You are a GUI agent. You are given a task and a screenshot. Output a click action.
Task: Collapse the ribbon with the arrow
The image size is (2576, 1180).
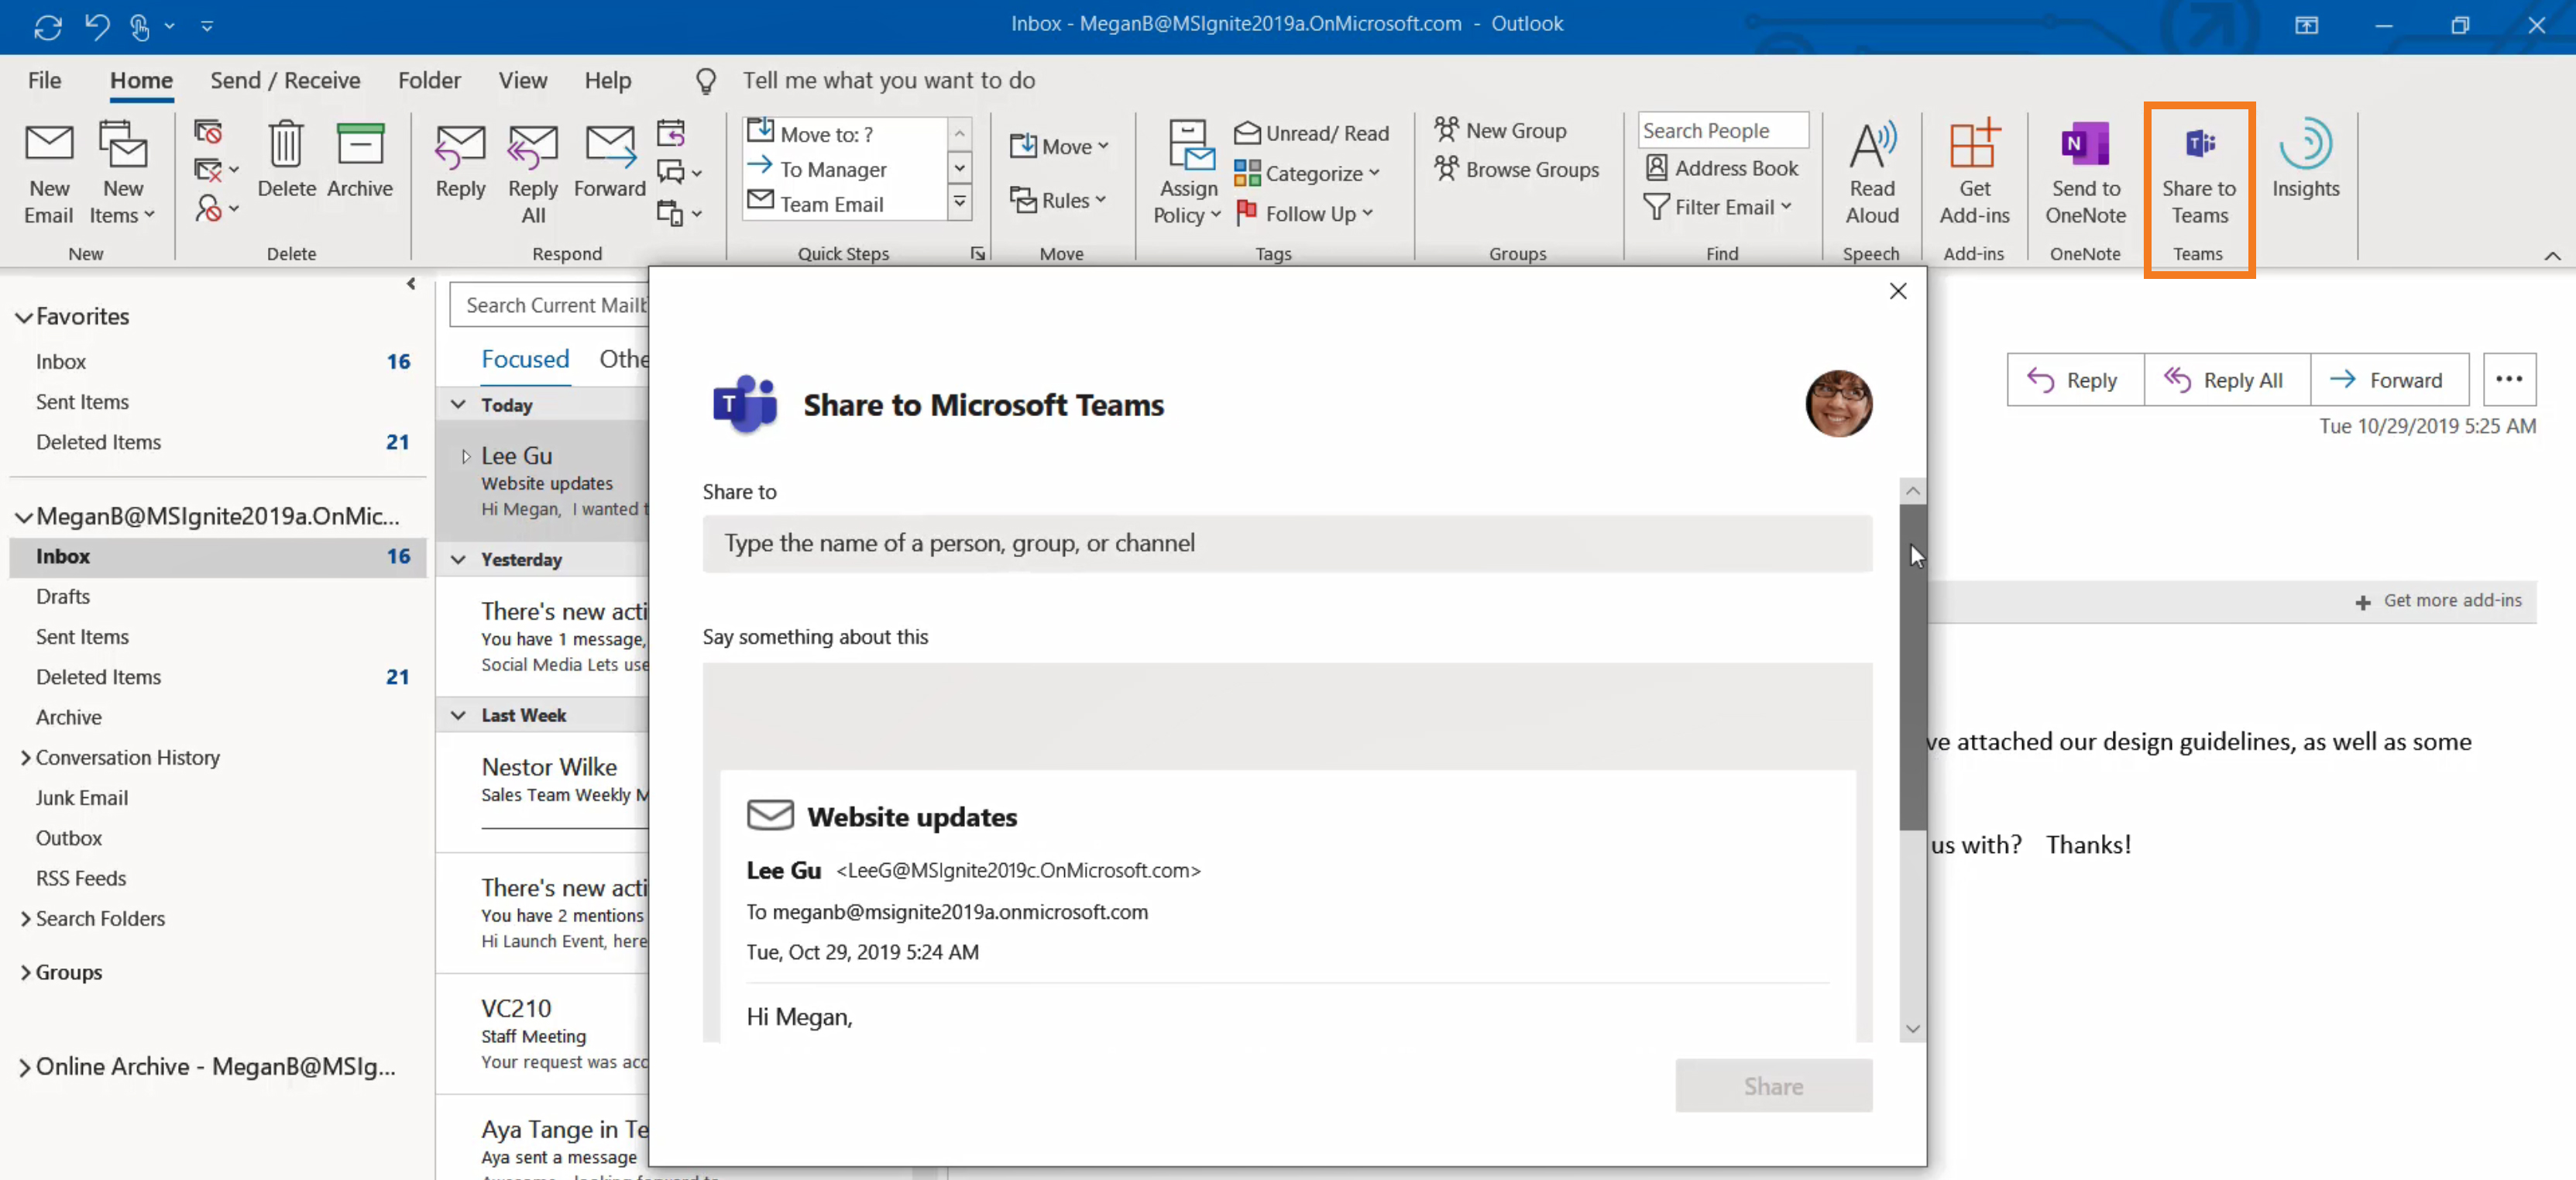click(x=2552, y=256)
